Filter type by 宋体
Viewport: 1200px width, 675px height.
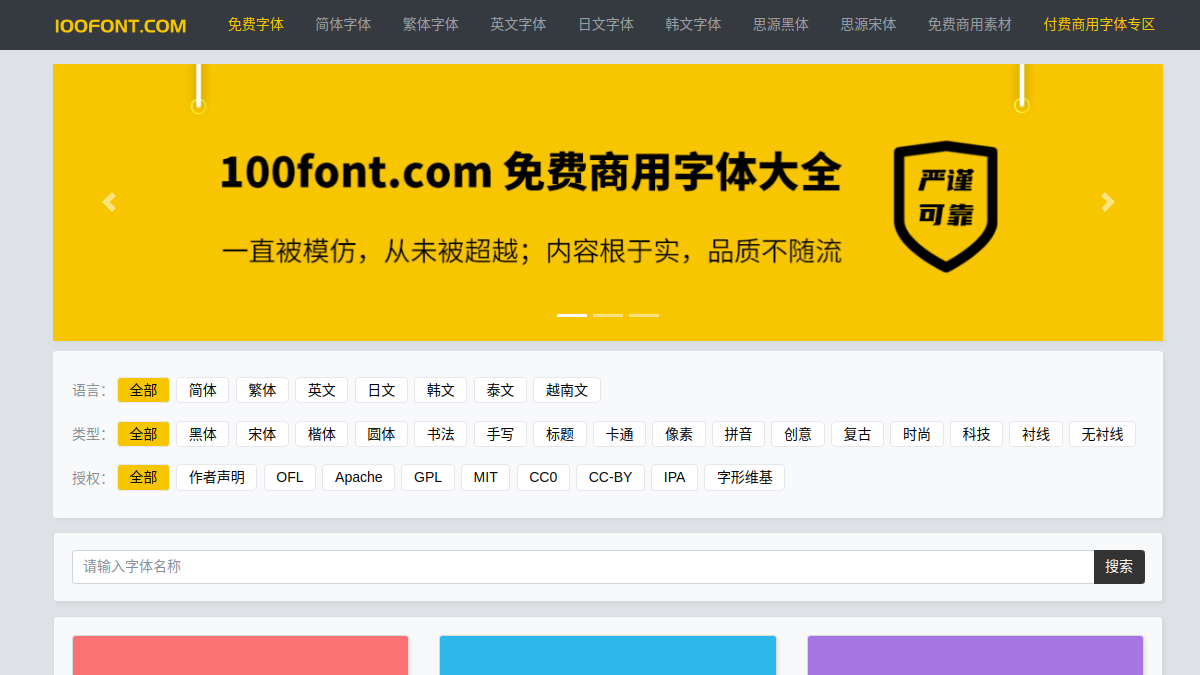click(262, 434)
